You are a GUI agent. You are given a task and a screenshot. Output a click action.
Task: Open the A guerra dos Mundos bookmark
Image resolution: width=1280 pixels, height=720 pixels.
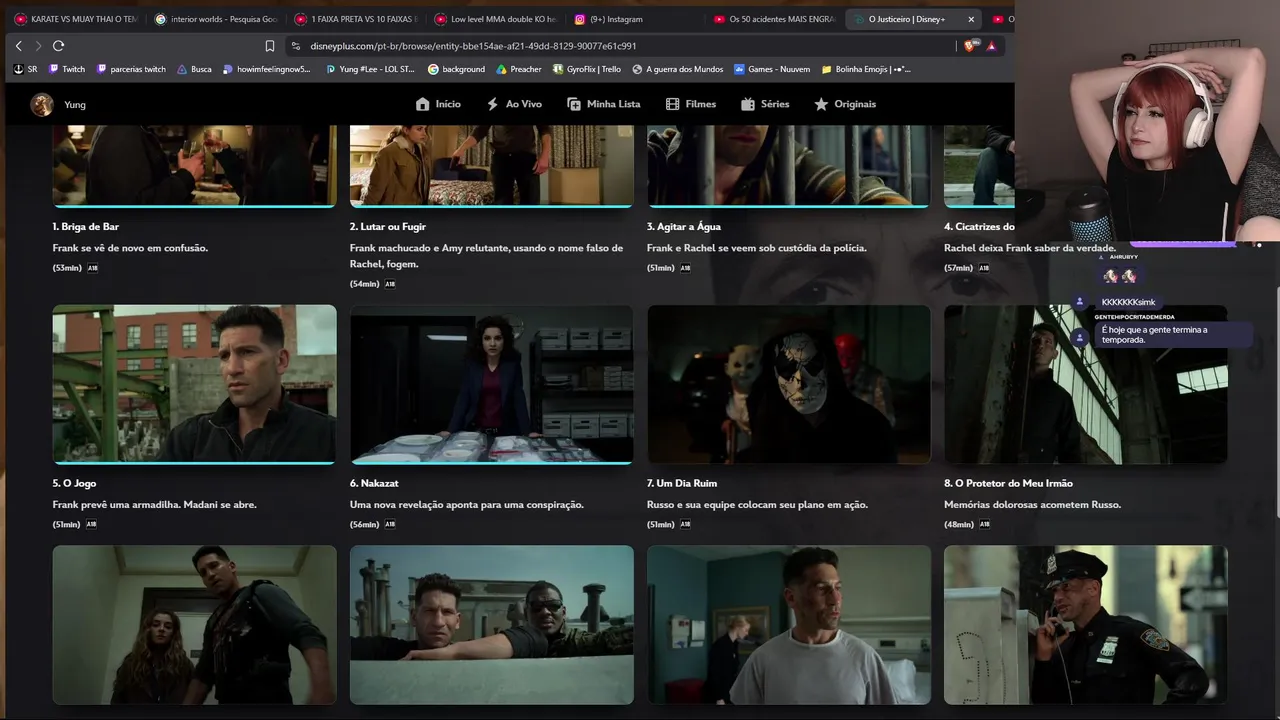[677, 69]
